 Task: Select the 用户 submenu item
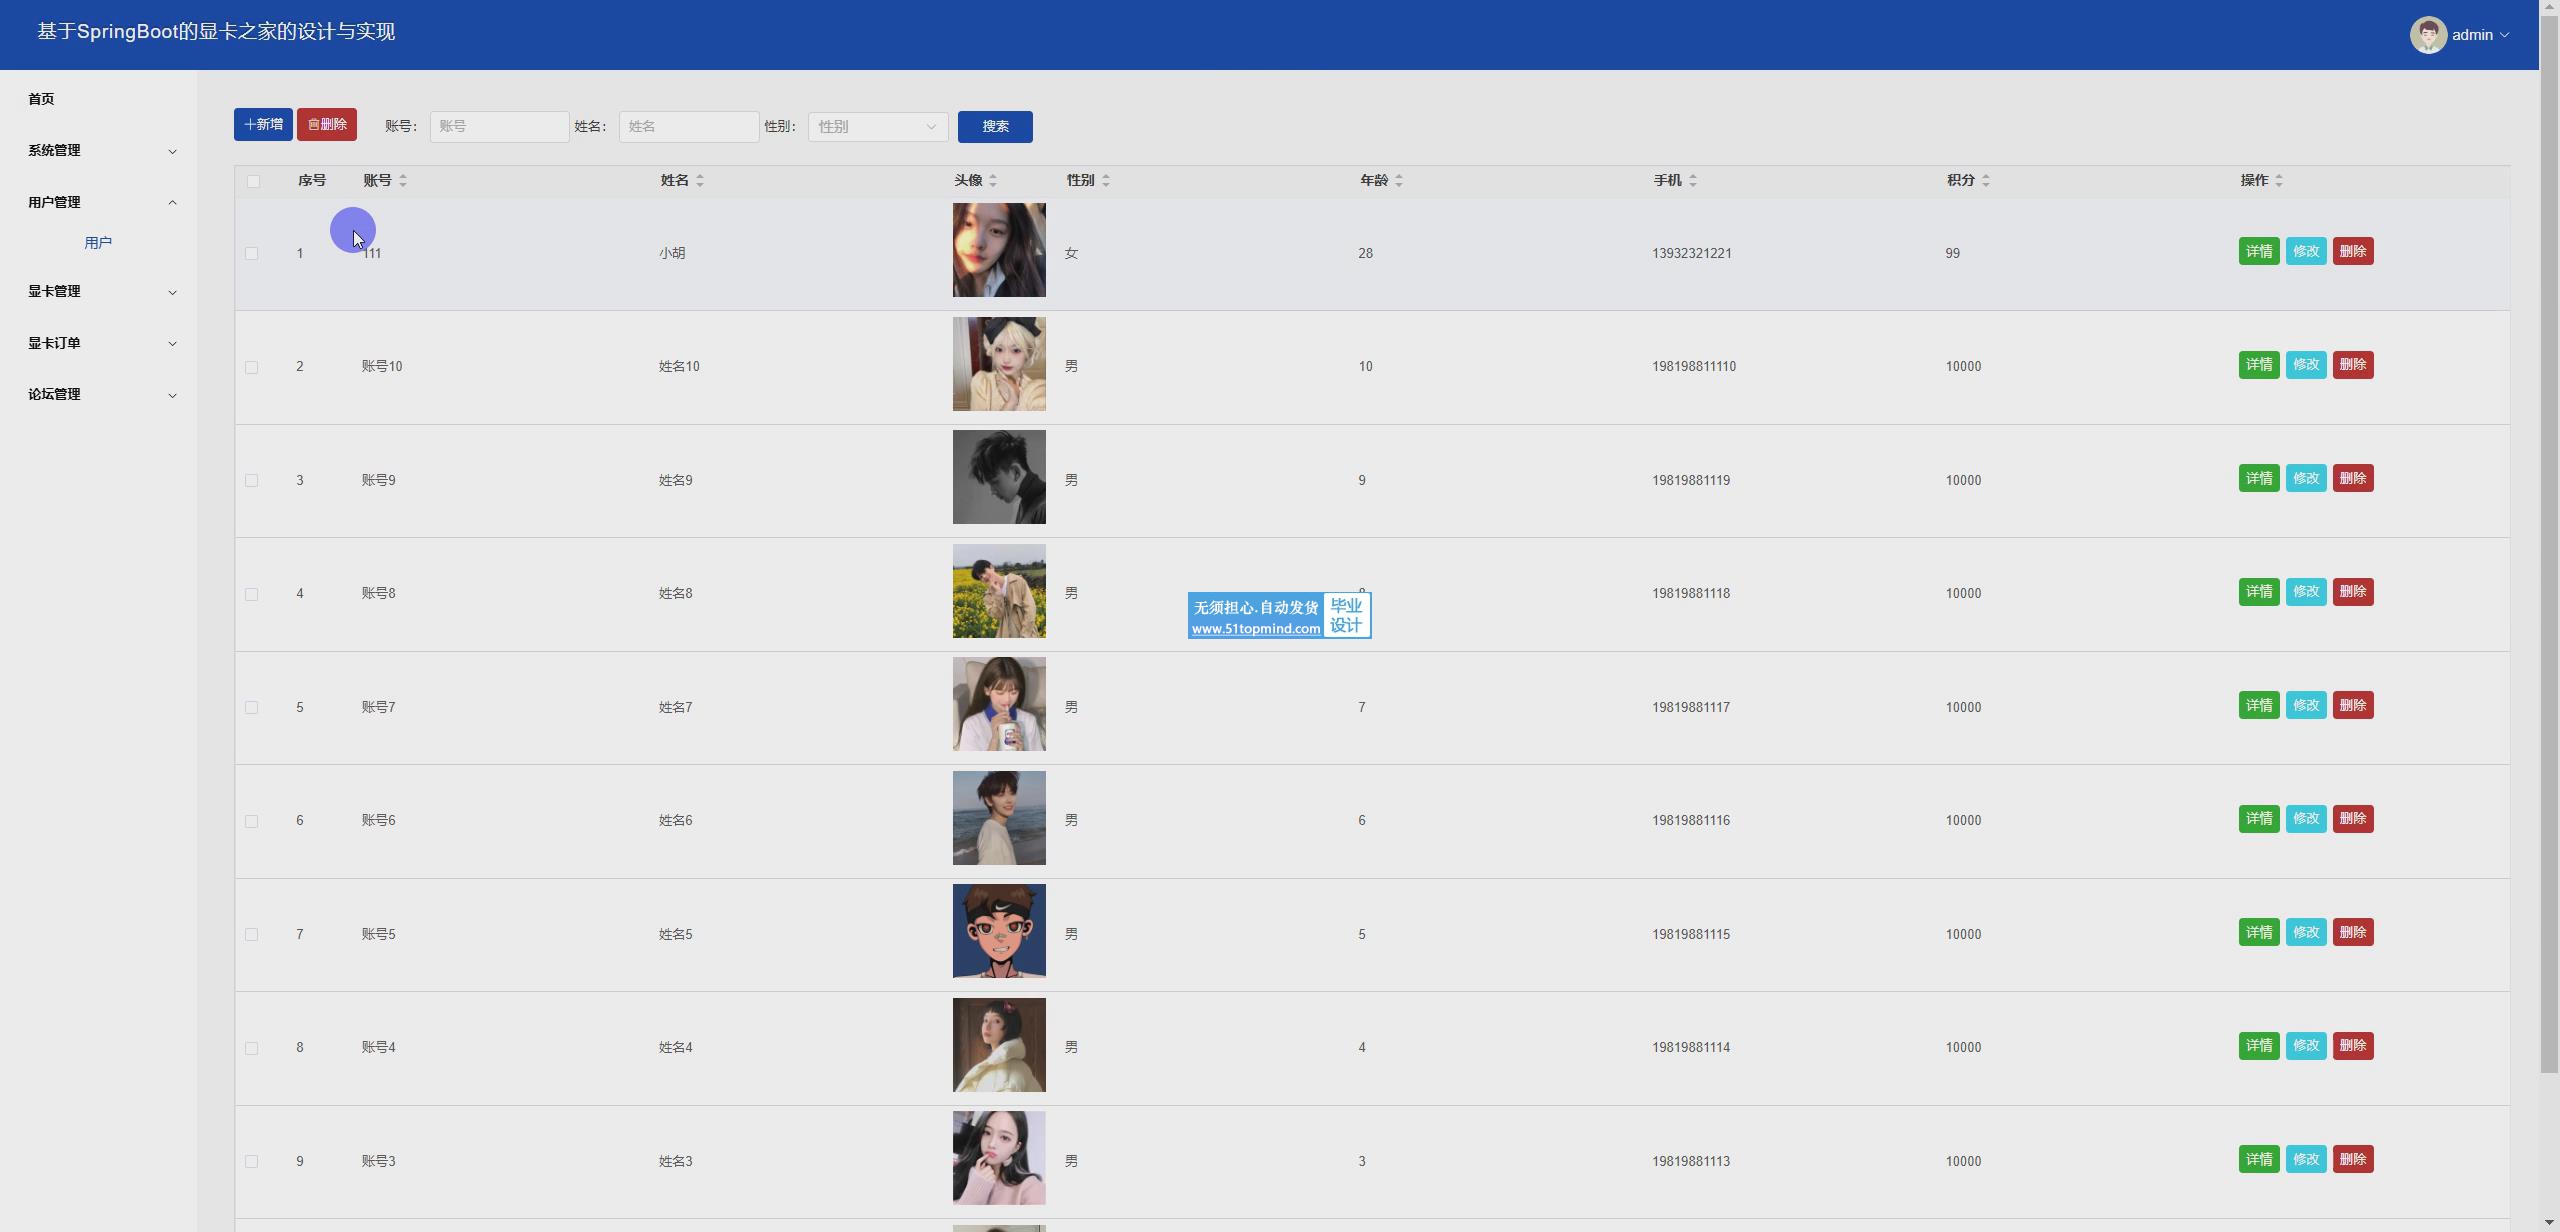[x=98, y=243]
